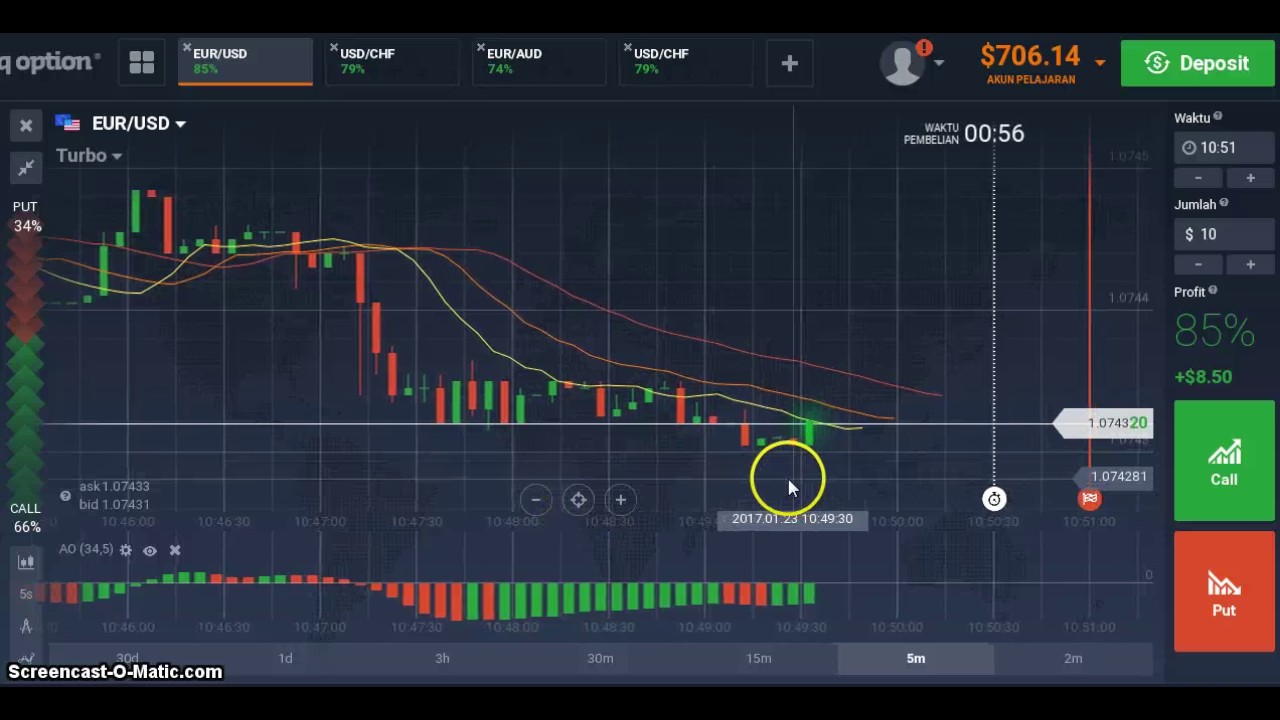Close the EUR/USD asset tab

tap(186, 48)
